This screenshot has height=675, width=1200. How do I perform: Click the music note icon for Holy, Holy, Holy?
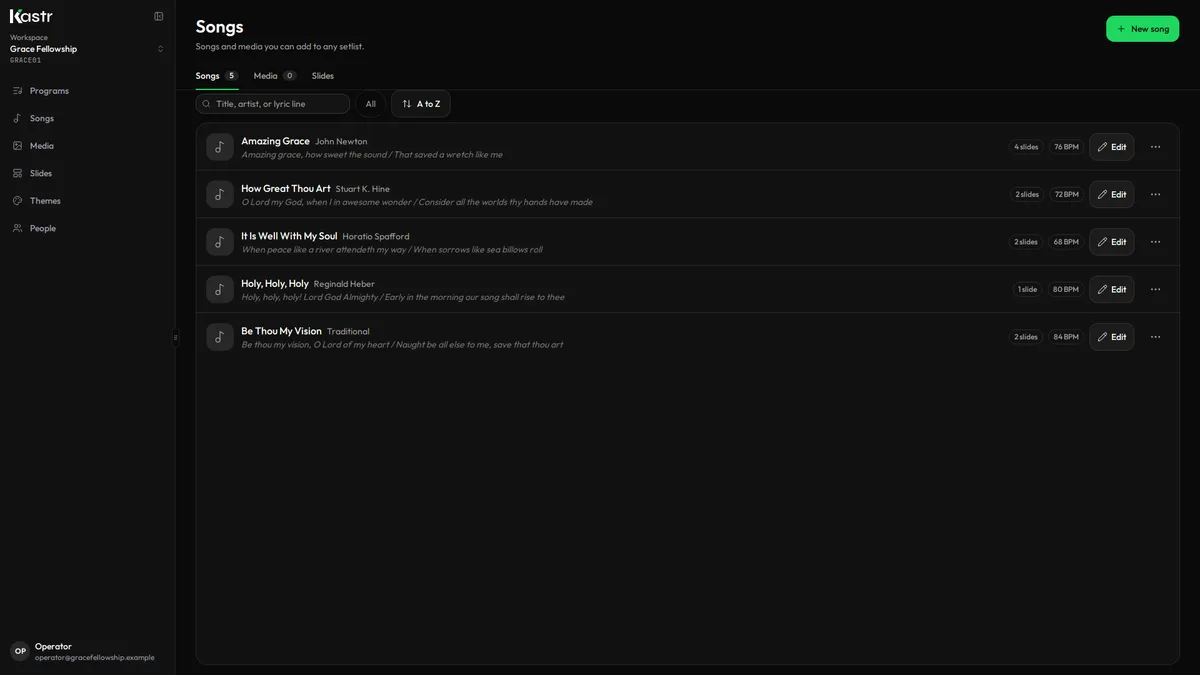[x=220, y=289]
